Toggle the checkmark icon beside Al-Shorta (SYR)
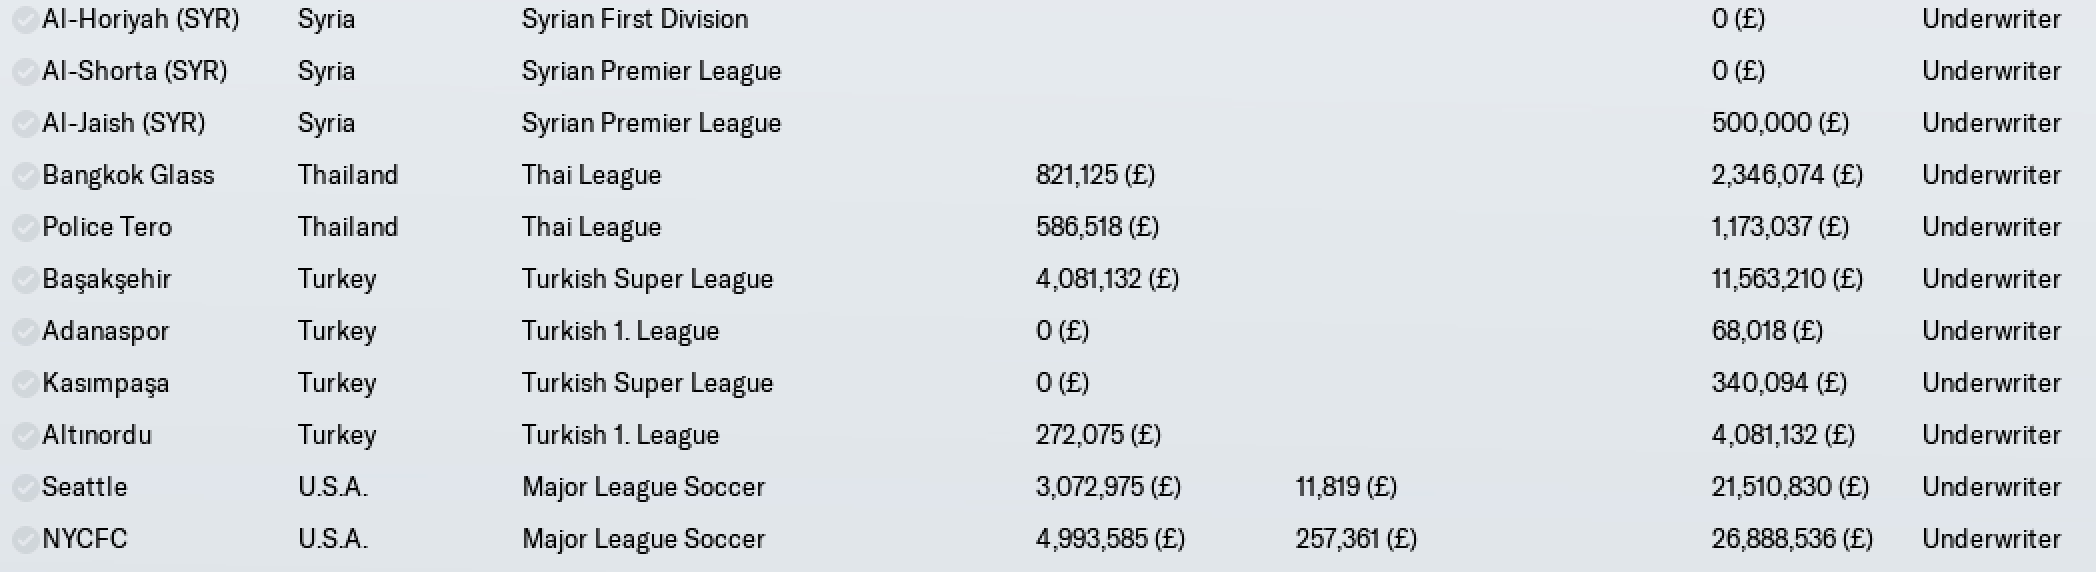The height and width of the screenshot is (572, 2096). point(25,71)
